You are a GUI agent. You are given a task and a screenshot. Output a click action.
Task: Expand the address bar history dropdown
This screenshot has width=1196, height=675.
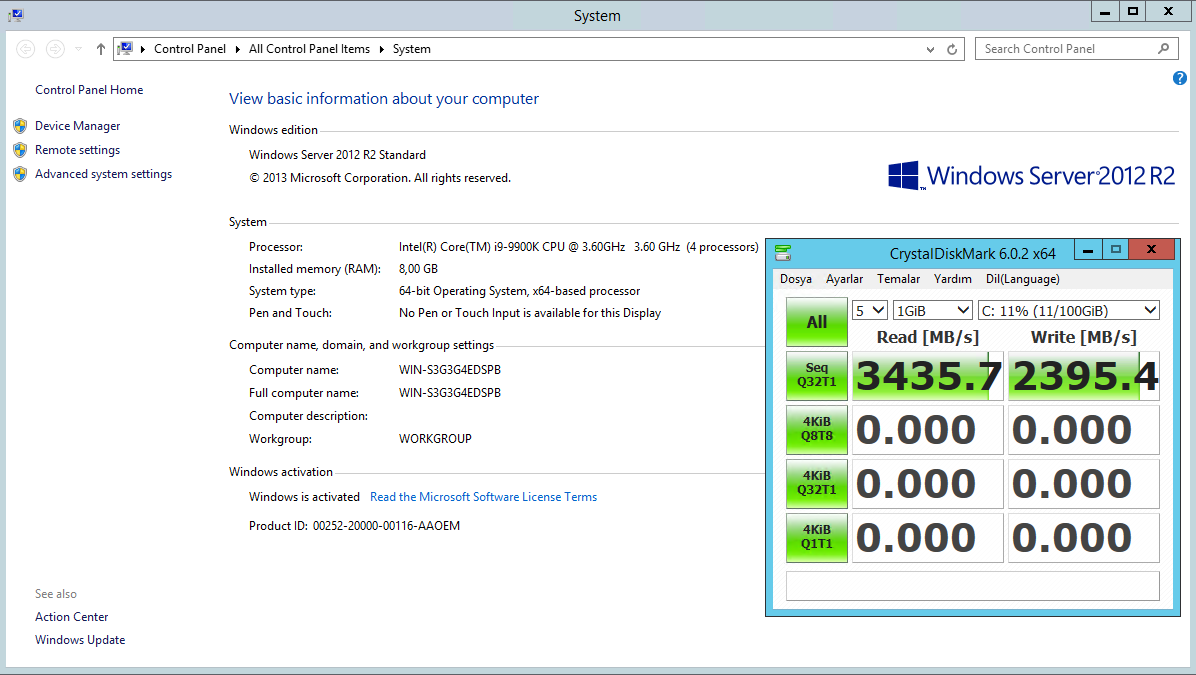pos(931,50)
